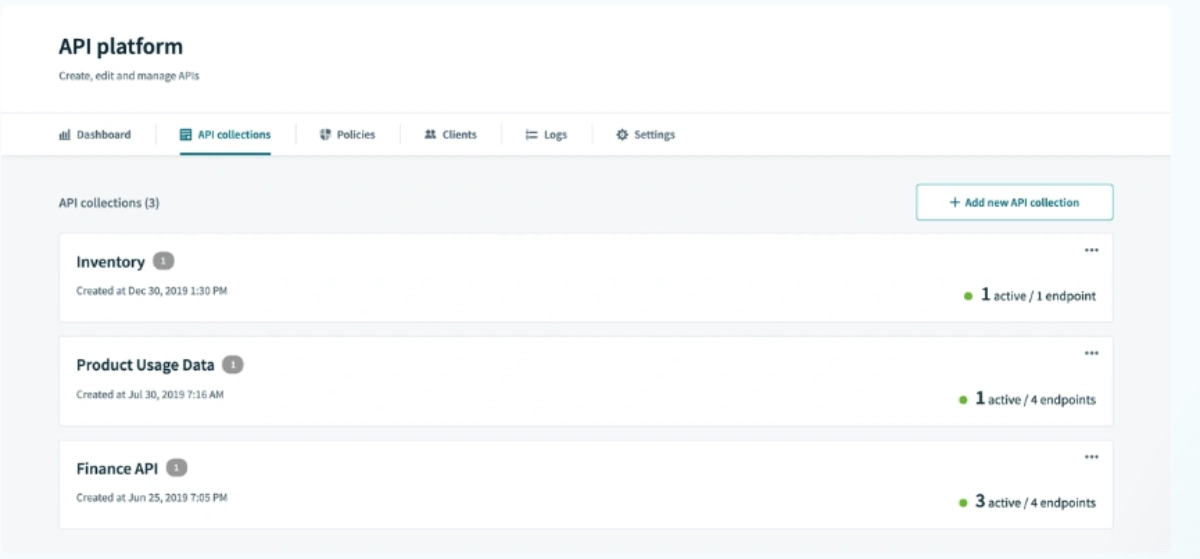1200x559 pixels.
Task: Open the Finance API three-dot menu
Action: (1091, 457)
